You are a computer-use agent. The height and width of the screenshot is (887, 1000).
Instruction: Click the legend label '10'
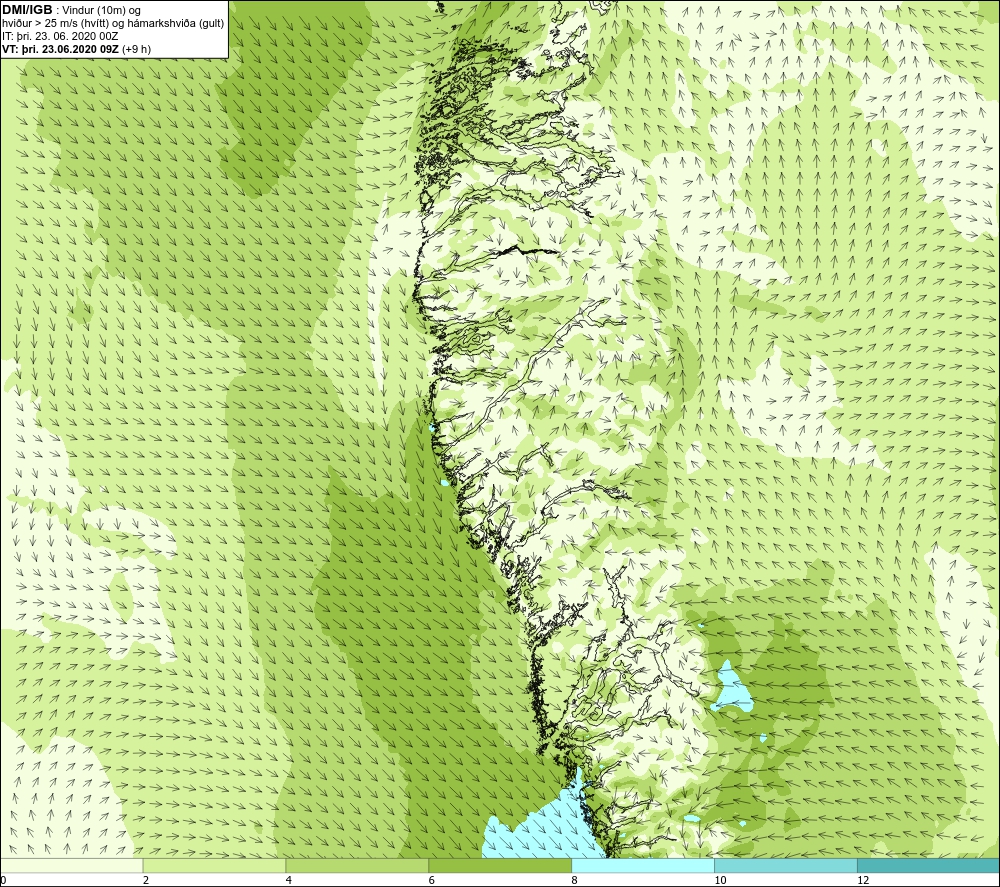point(720,880)
